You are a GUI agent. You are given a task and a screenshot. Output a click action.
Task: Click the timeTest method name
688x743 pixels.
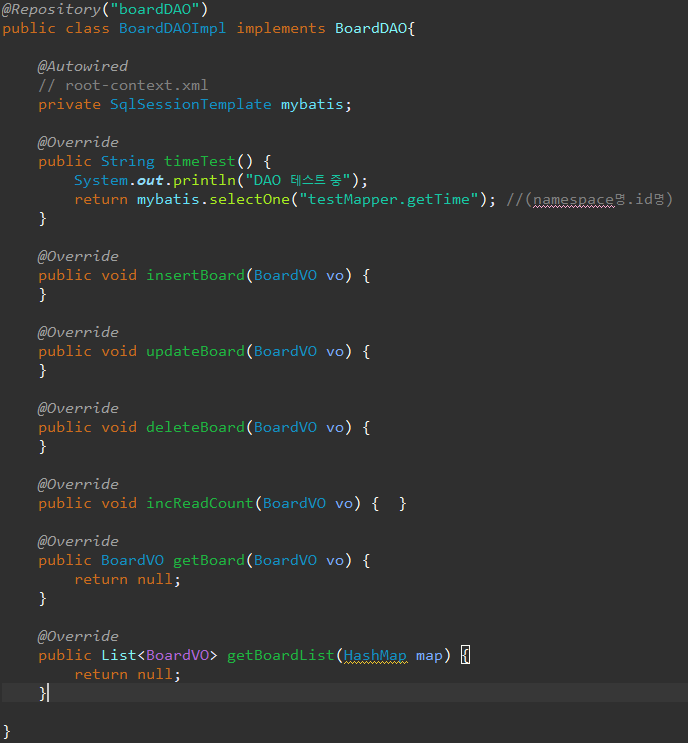point(199,162)
